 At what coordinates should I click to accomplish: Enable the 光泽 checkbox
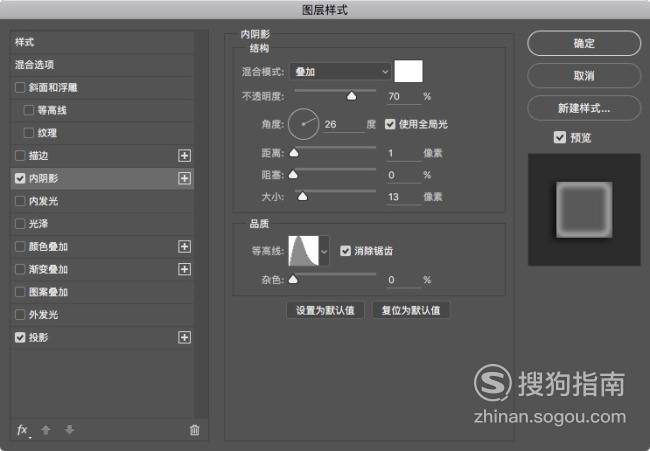coord(20,224)
